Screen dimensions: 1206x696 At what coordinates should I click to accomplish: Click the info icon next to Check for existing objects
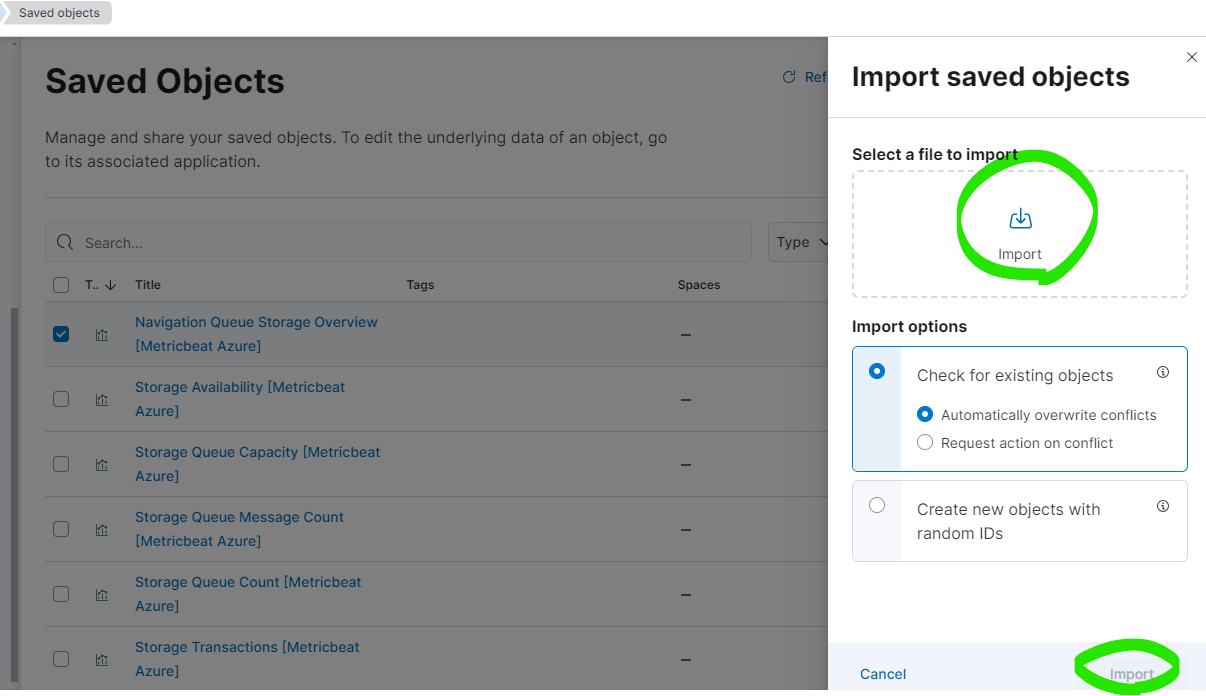(x=1163, y=371)
